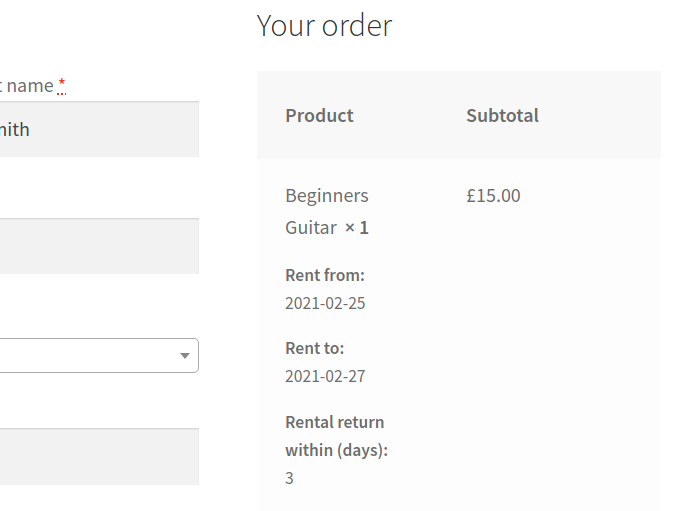This screenshot has height=511, width=678.
Task: Click the "Rent from:" label
Action: (324, 275)
